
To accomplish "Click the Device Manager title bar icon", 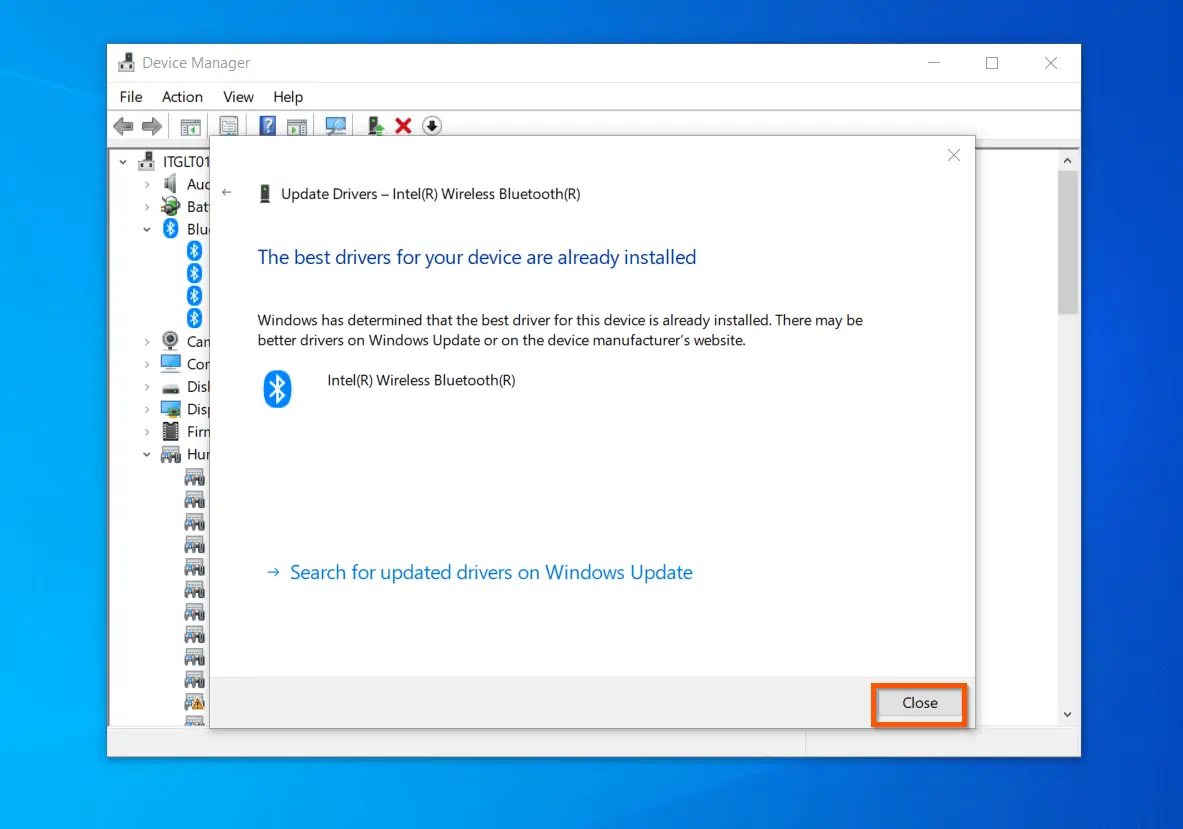I will [126, 63].
